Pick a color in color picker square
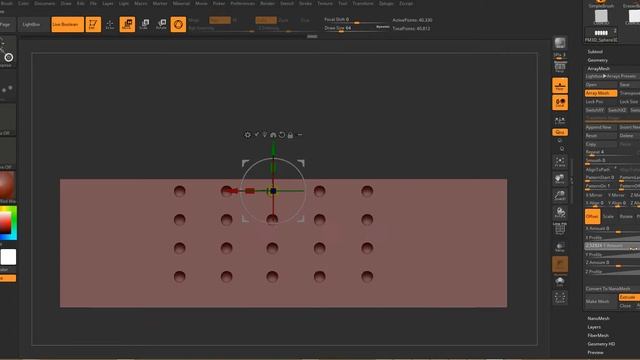The width and height of the screenshot is (640, 360). (x=6, y=223)
